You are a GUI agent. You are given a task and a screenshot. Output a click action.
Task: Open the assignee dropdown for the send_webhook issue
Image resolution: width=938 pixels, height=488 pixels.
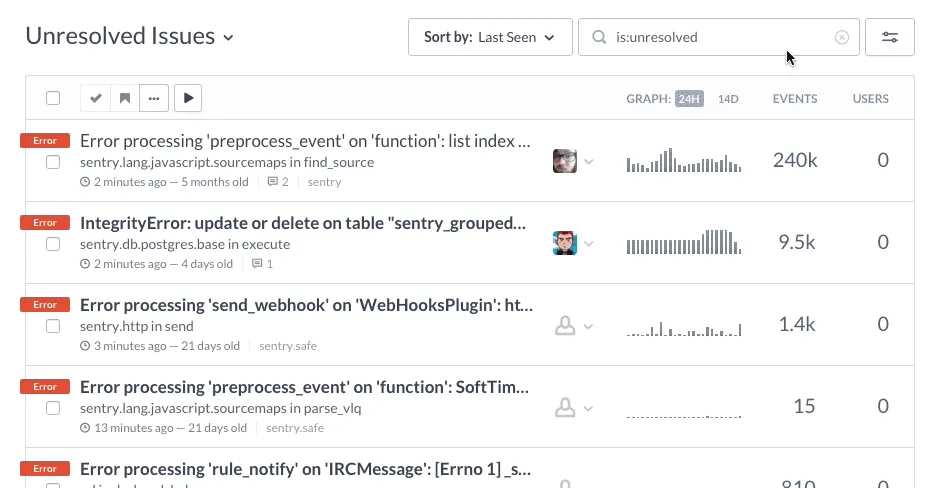click(x=573, y=326)
